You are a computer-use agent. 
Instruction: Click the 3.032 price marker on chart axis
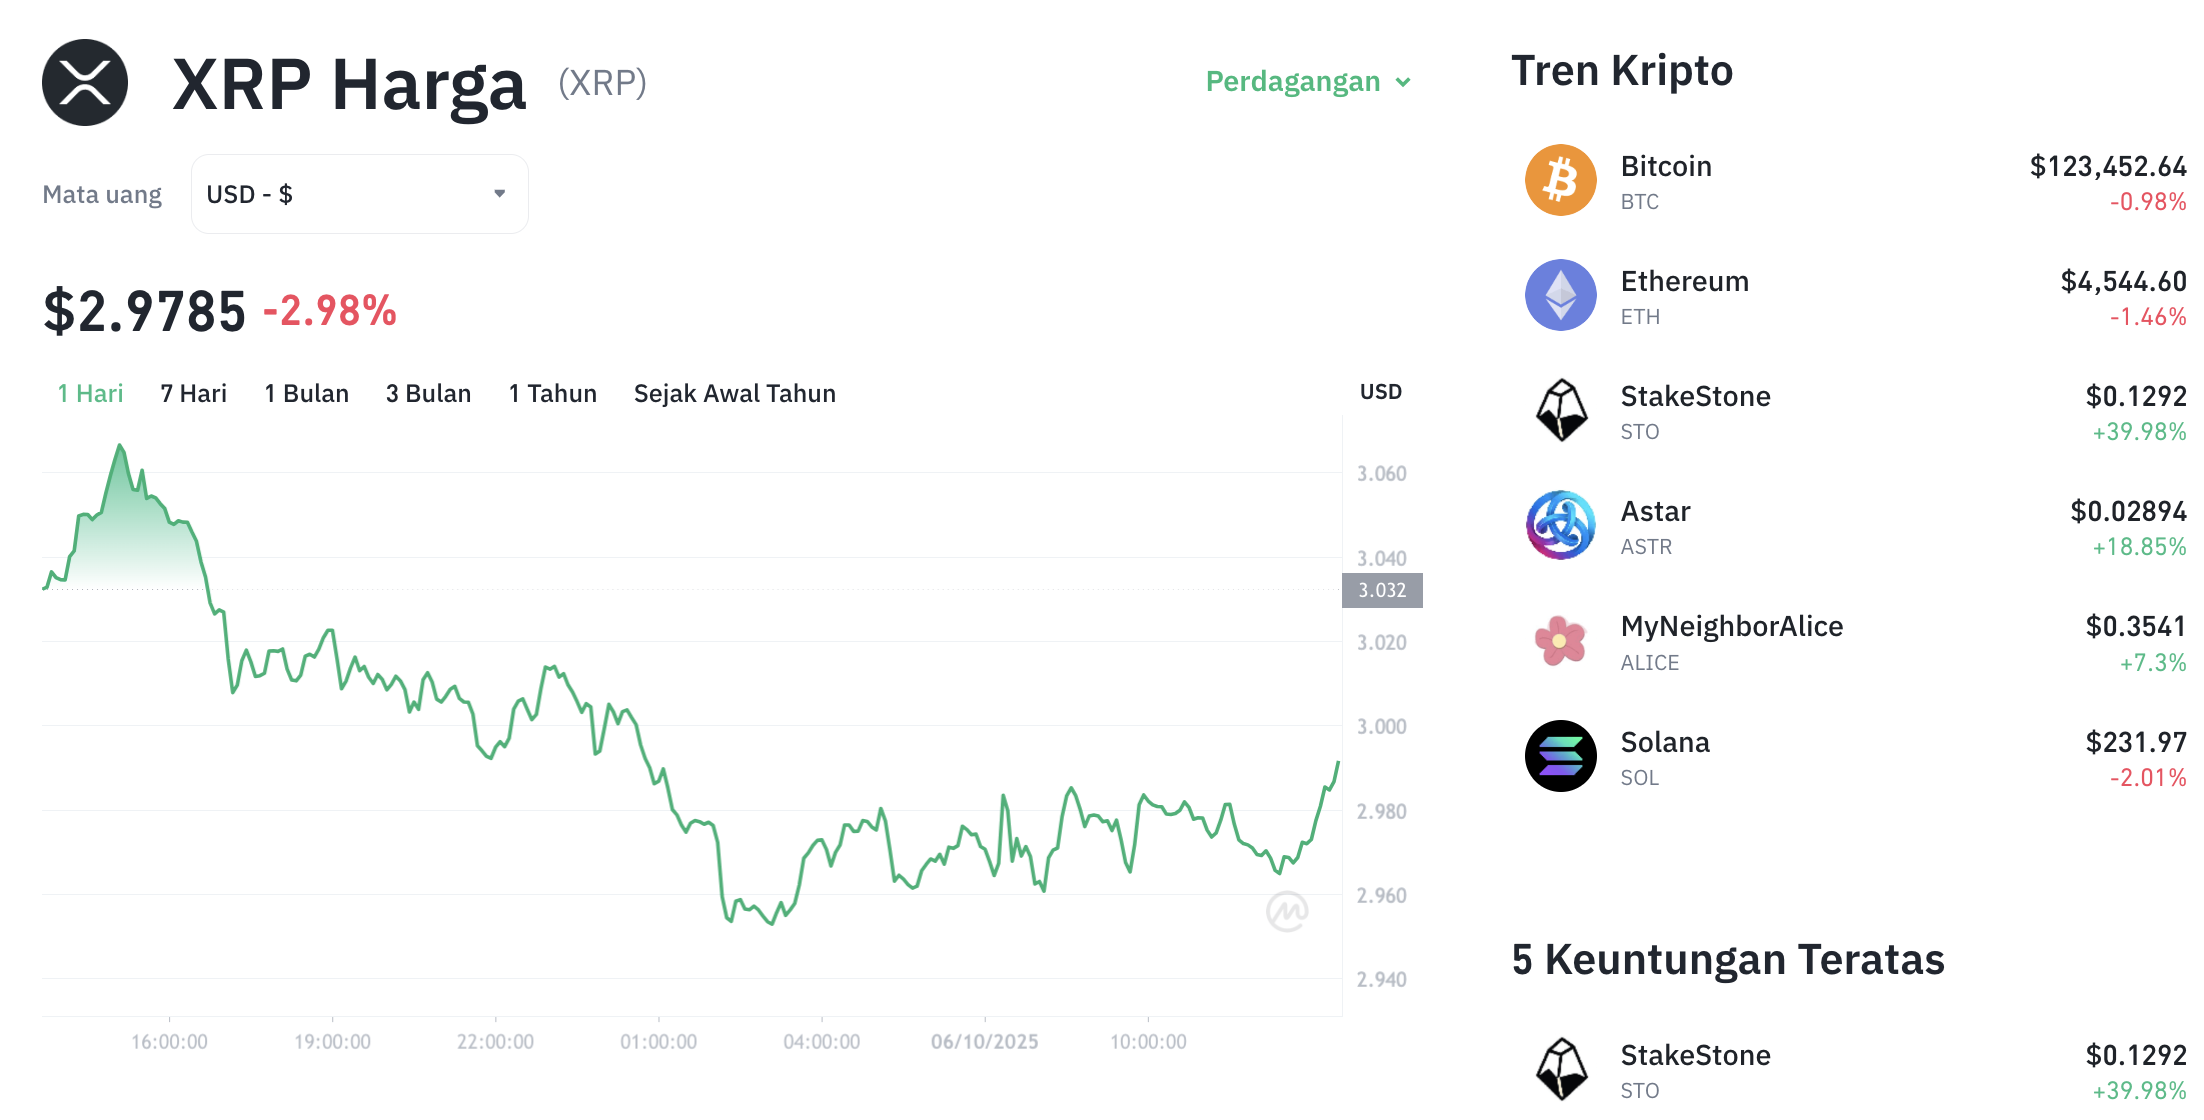point(1382,591)
